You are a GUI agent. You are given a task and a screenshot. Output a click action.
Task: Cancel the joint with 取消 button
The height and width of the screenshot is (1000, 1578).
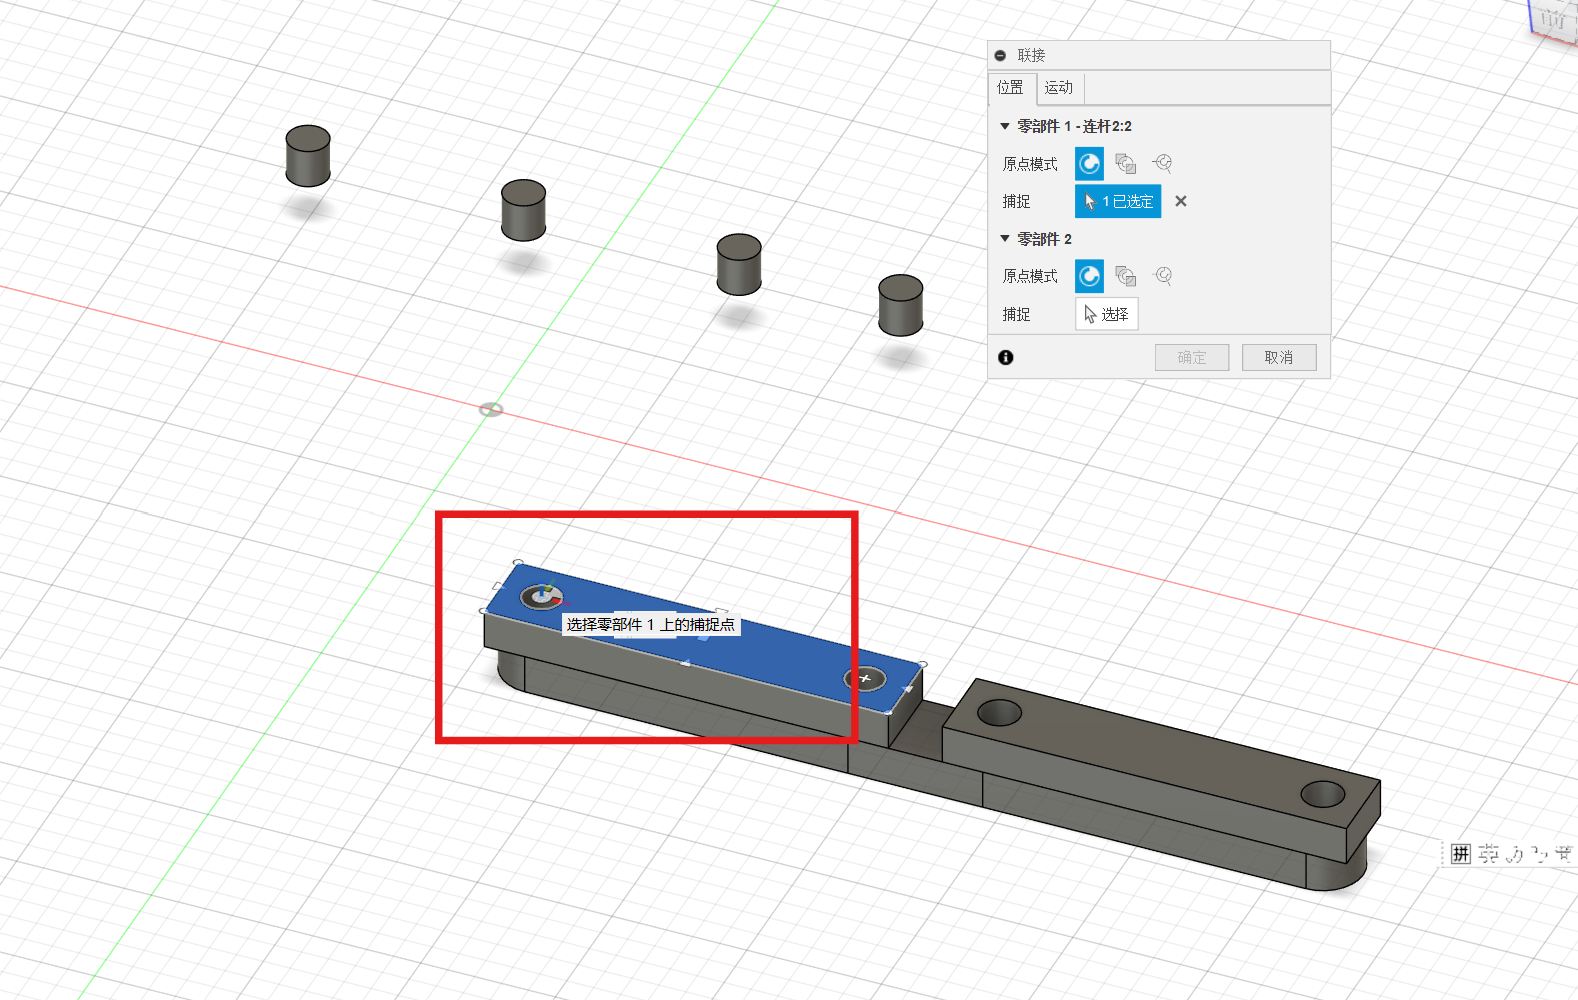coord(1279,357)
